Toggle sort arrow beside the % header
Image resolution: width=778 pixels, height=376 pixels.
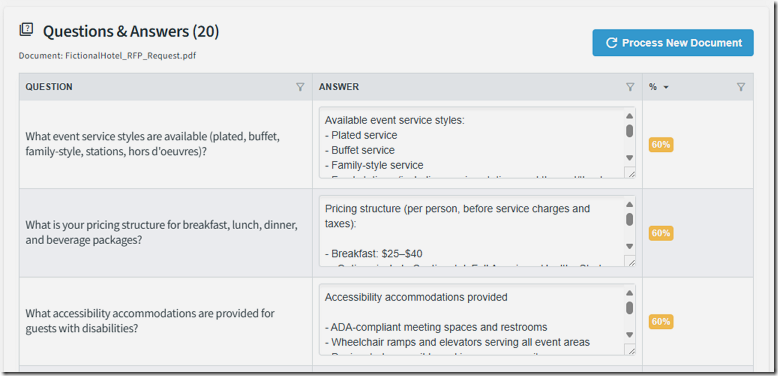(x=666, y=88)
